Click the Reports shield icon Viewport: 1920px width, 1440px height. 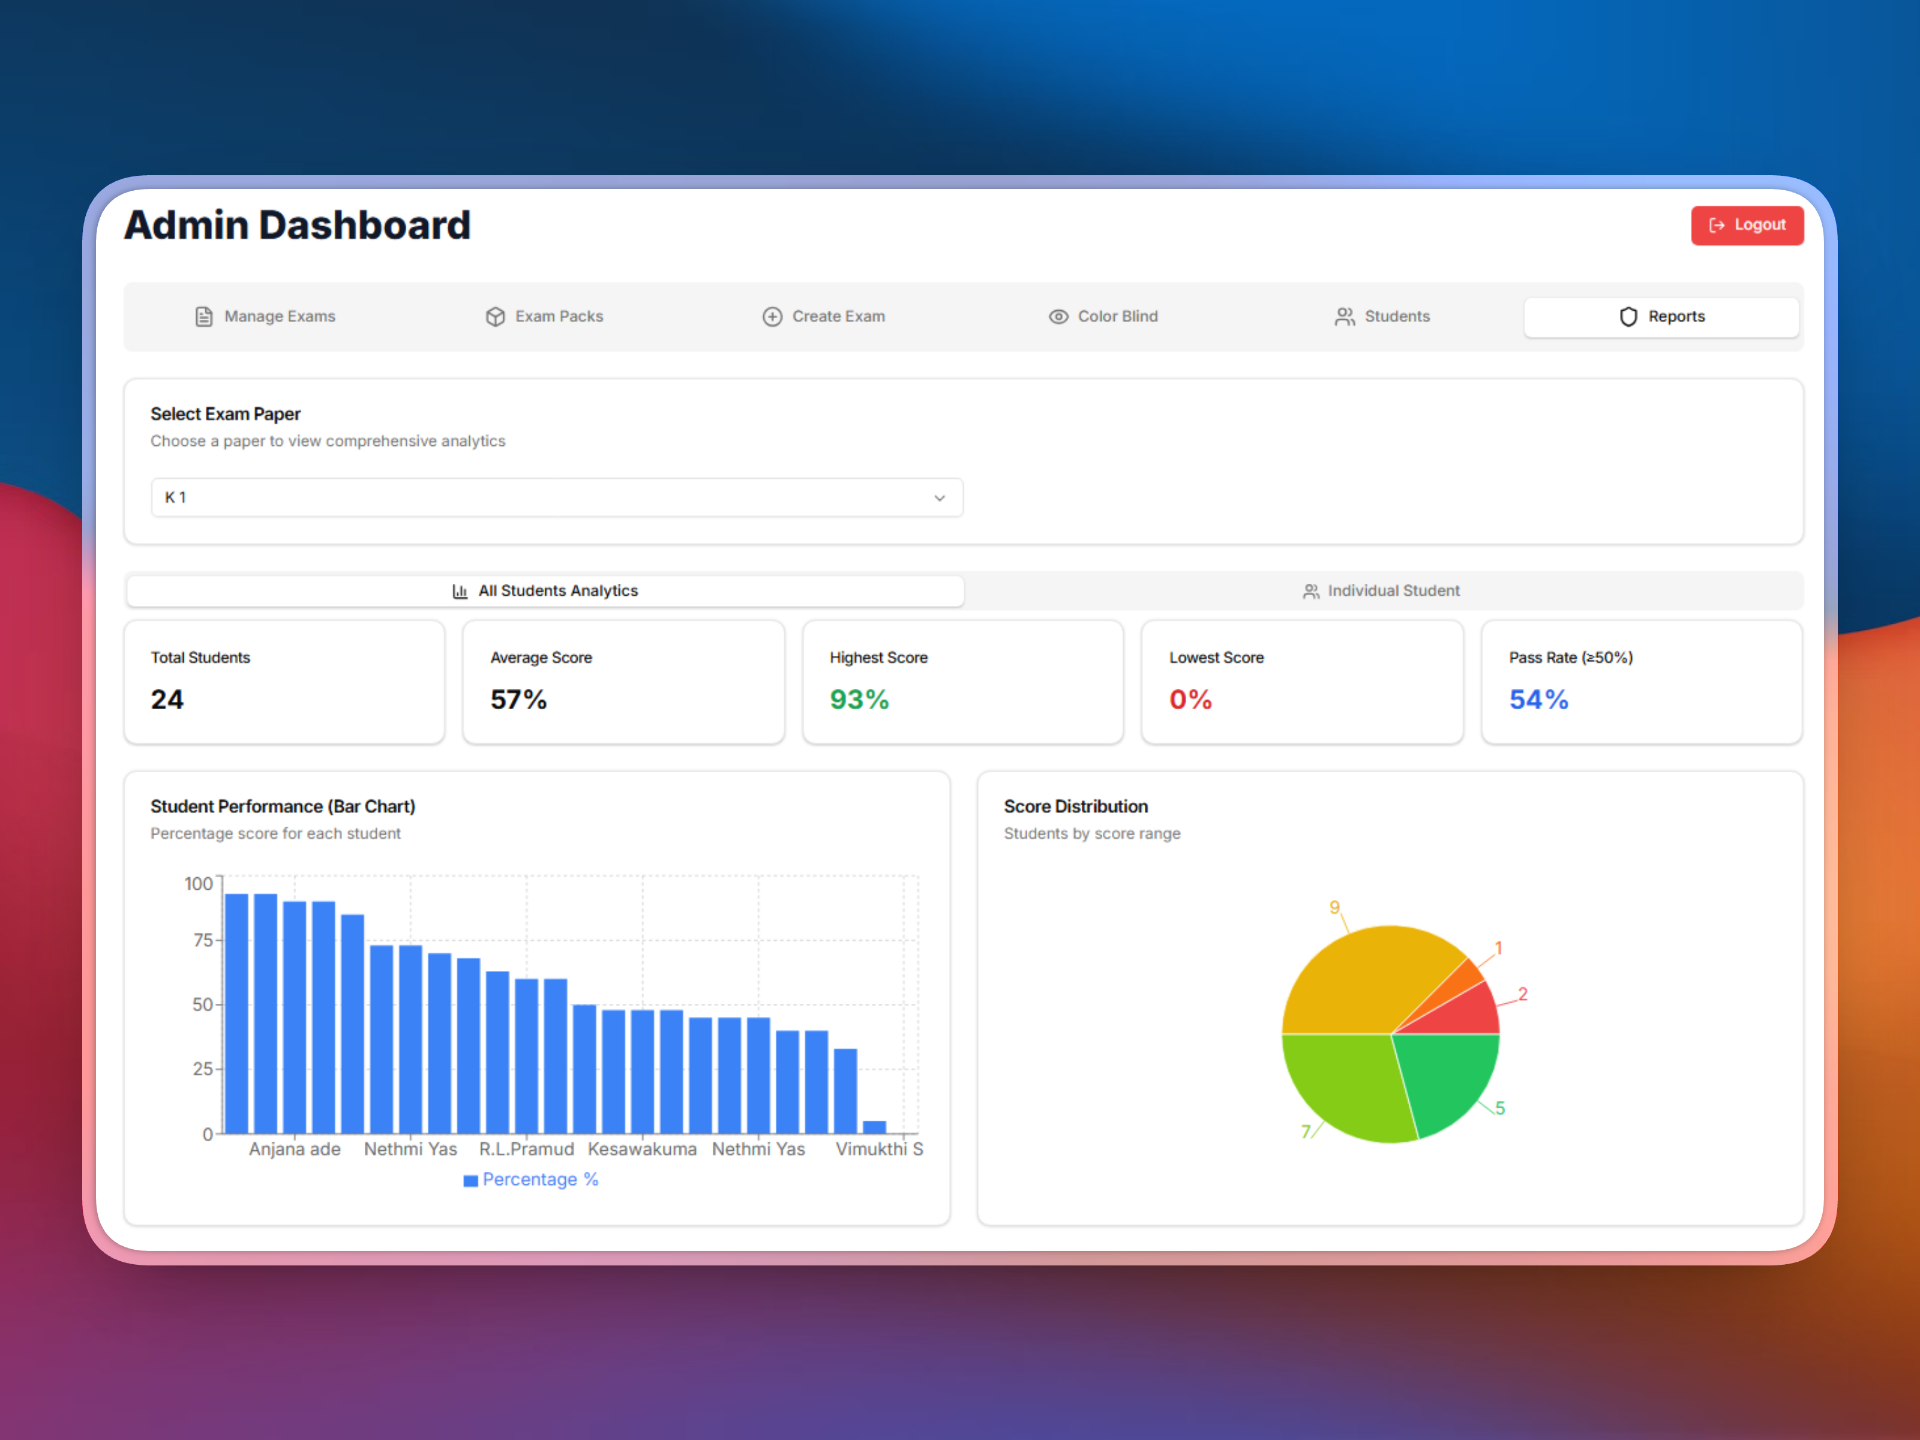click(1628, 317)
